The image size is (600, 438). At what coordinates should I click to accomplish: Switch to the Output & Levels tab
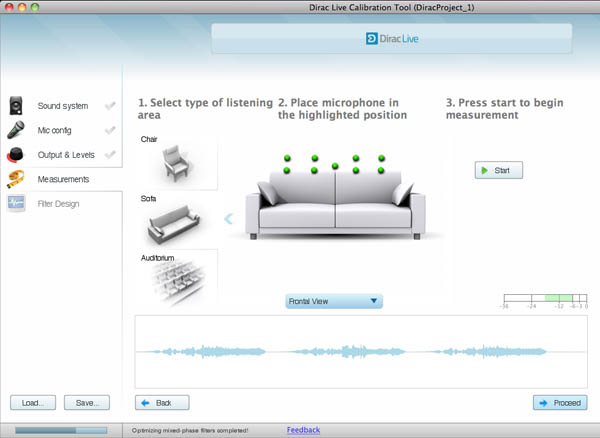pyautogui.click(x=61, y=155)
